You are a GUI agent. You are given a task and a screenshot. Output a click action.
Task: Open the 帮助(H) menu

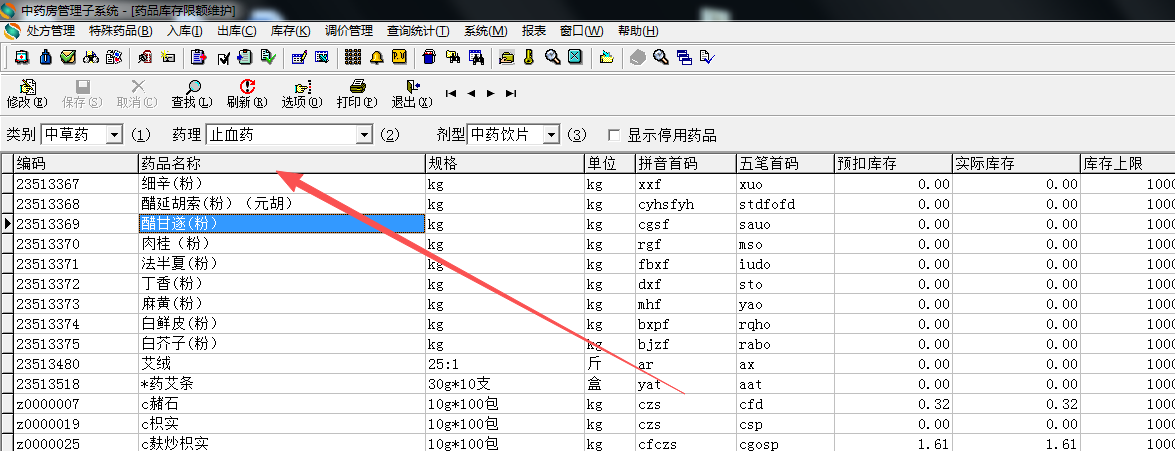tap(638, 31)
